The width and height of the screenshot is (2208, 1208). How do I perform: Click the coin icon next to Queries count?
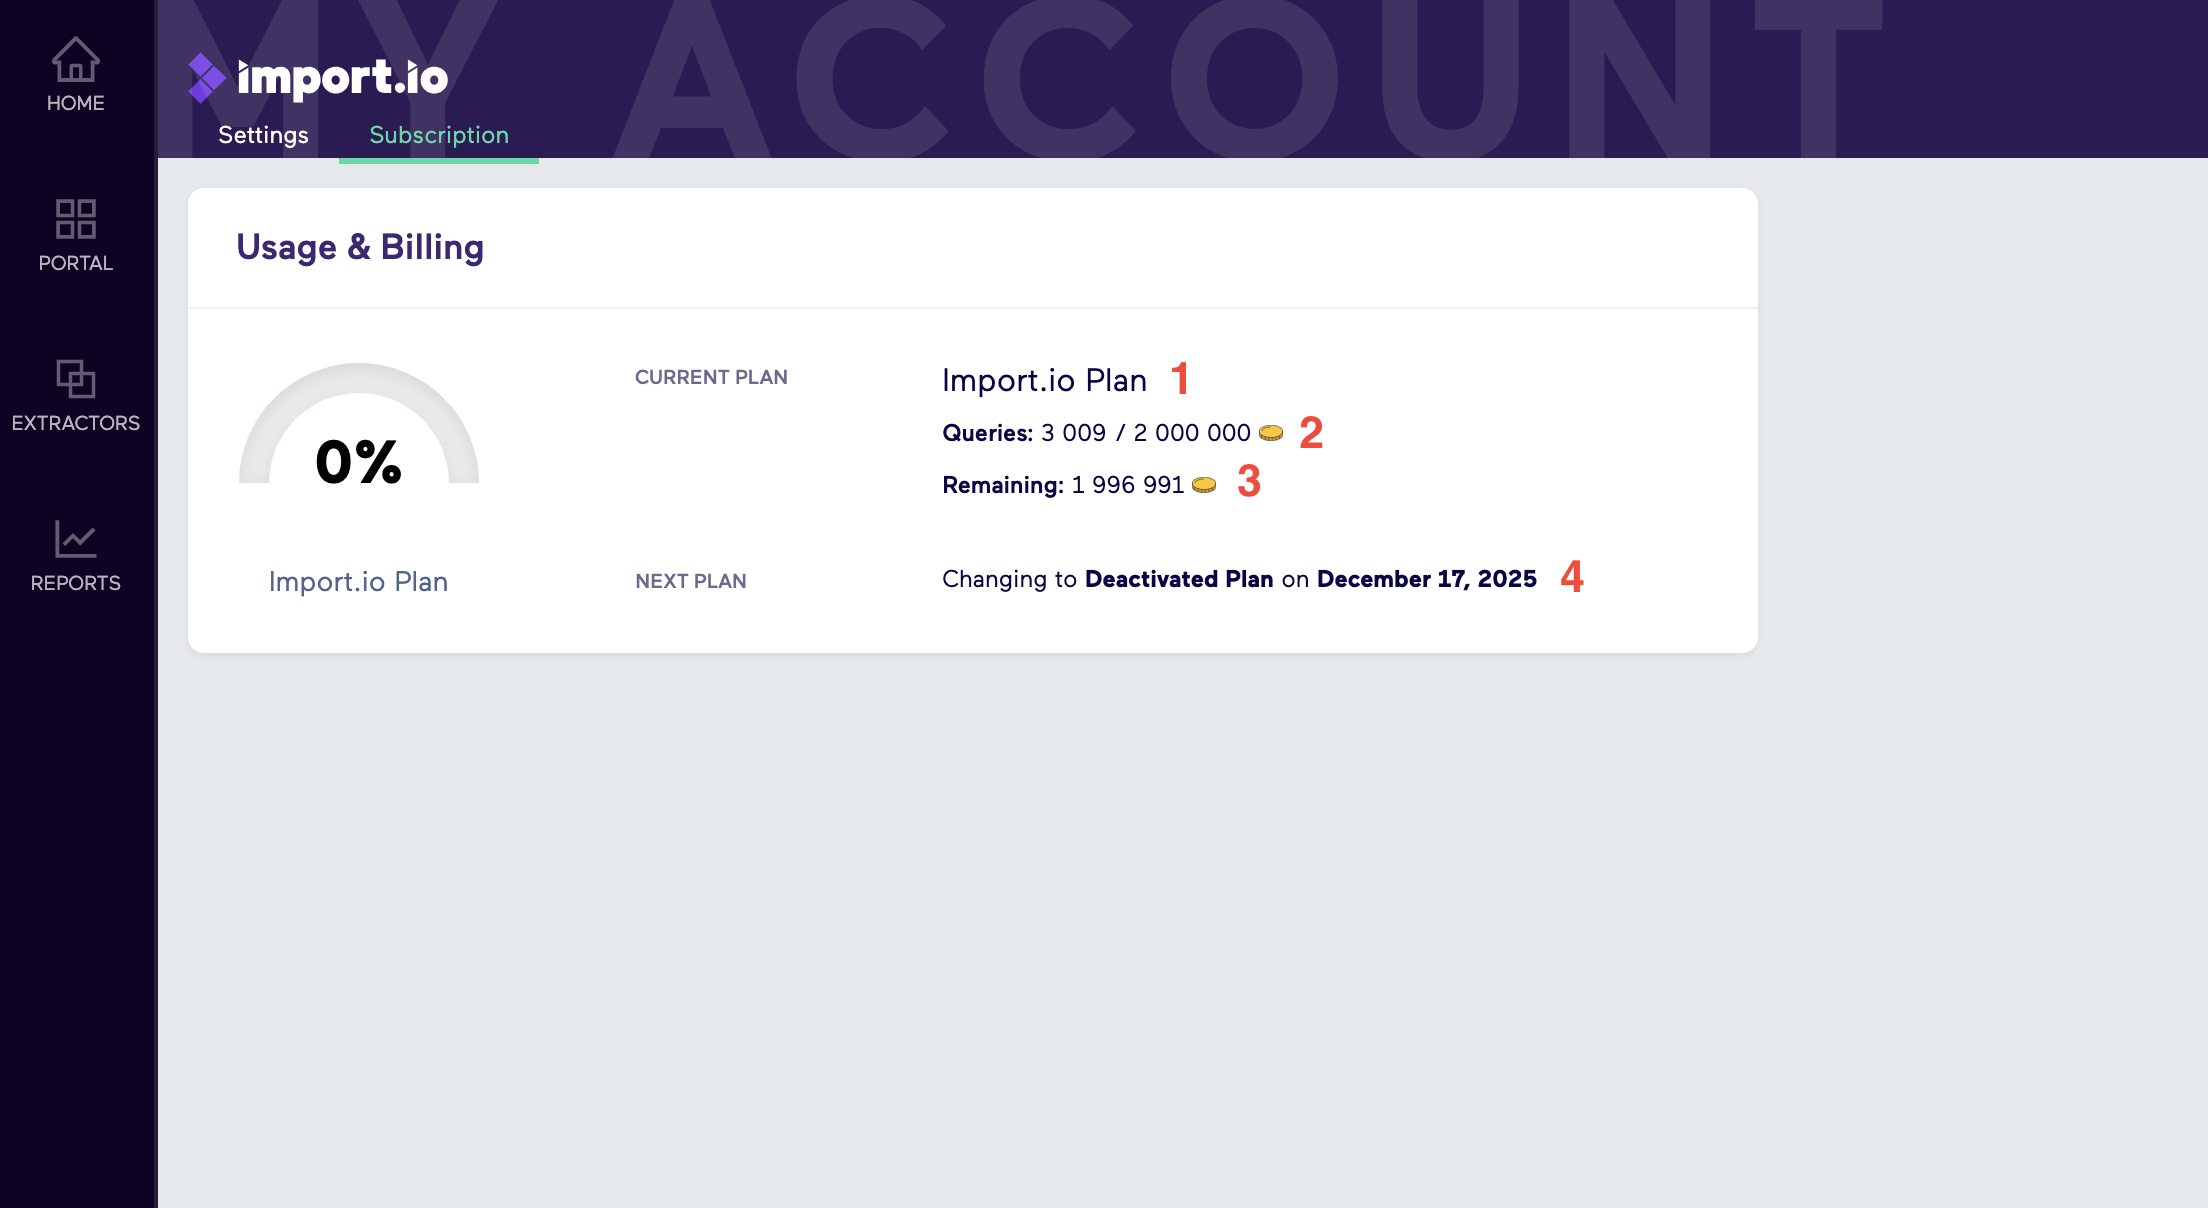coord(1272,432)
